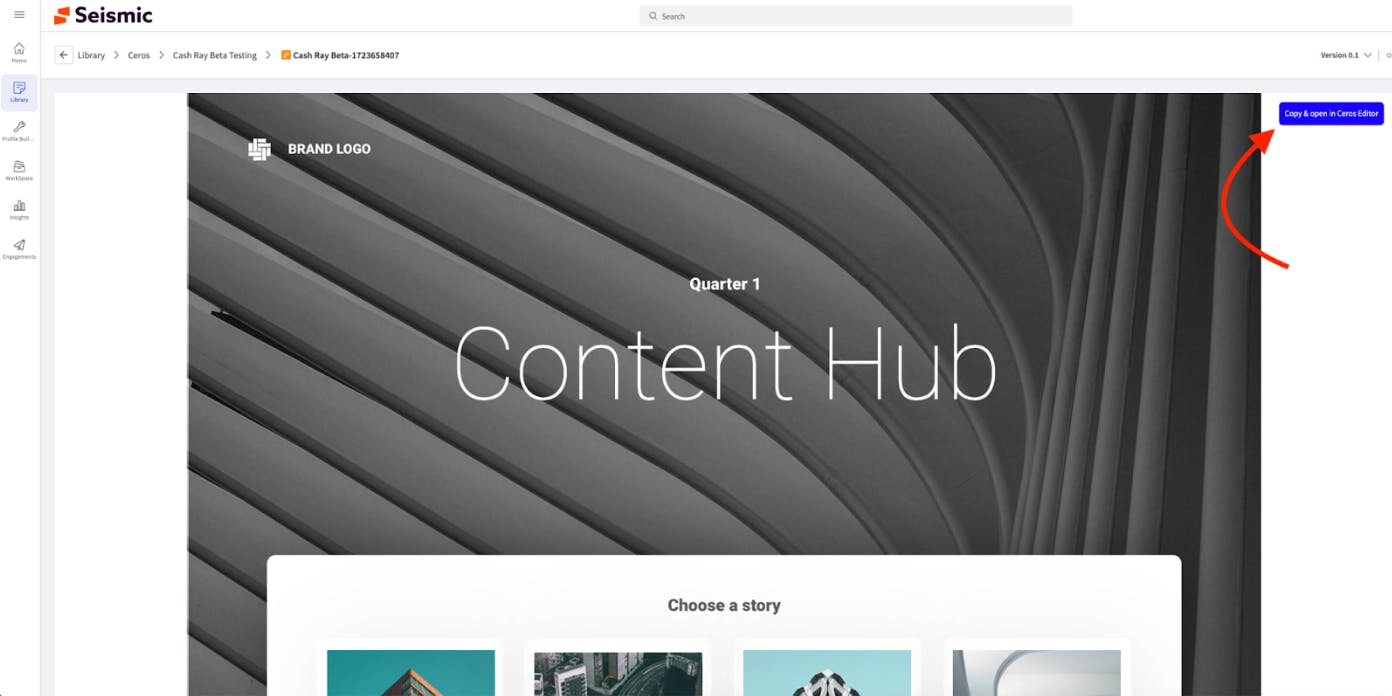Open Cash Ray Beta Testing breadcrumb
Viewport: 1392px width, 696px height.
tap(215, 55)
